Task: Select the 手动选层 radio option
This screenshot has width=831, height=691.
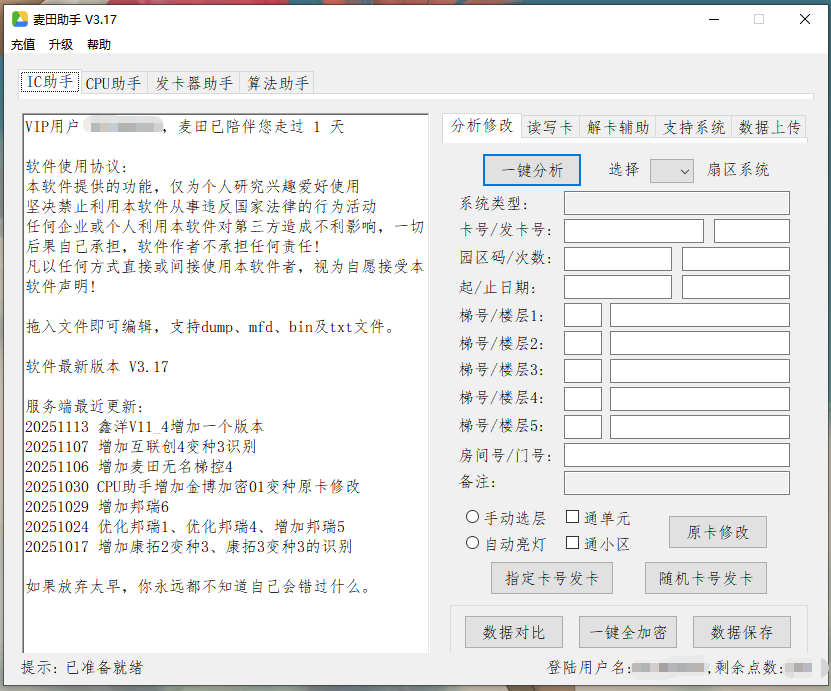Action: 471,516
